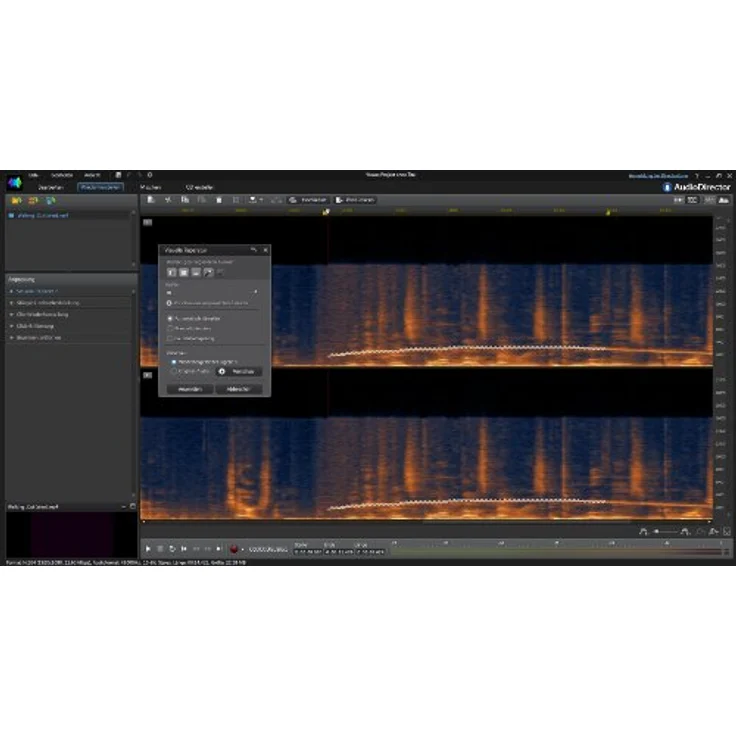736x736 pixels.
Task: Click Anwenden apply button in dialog
Action: [190, 389]
